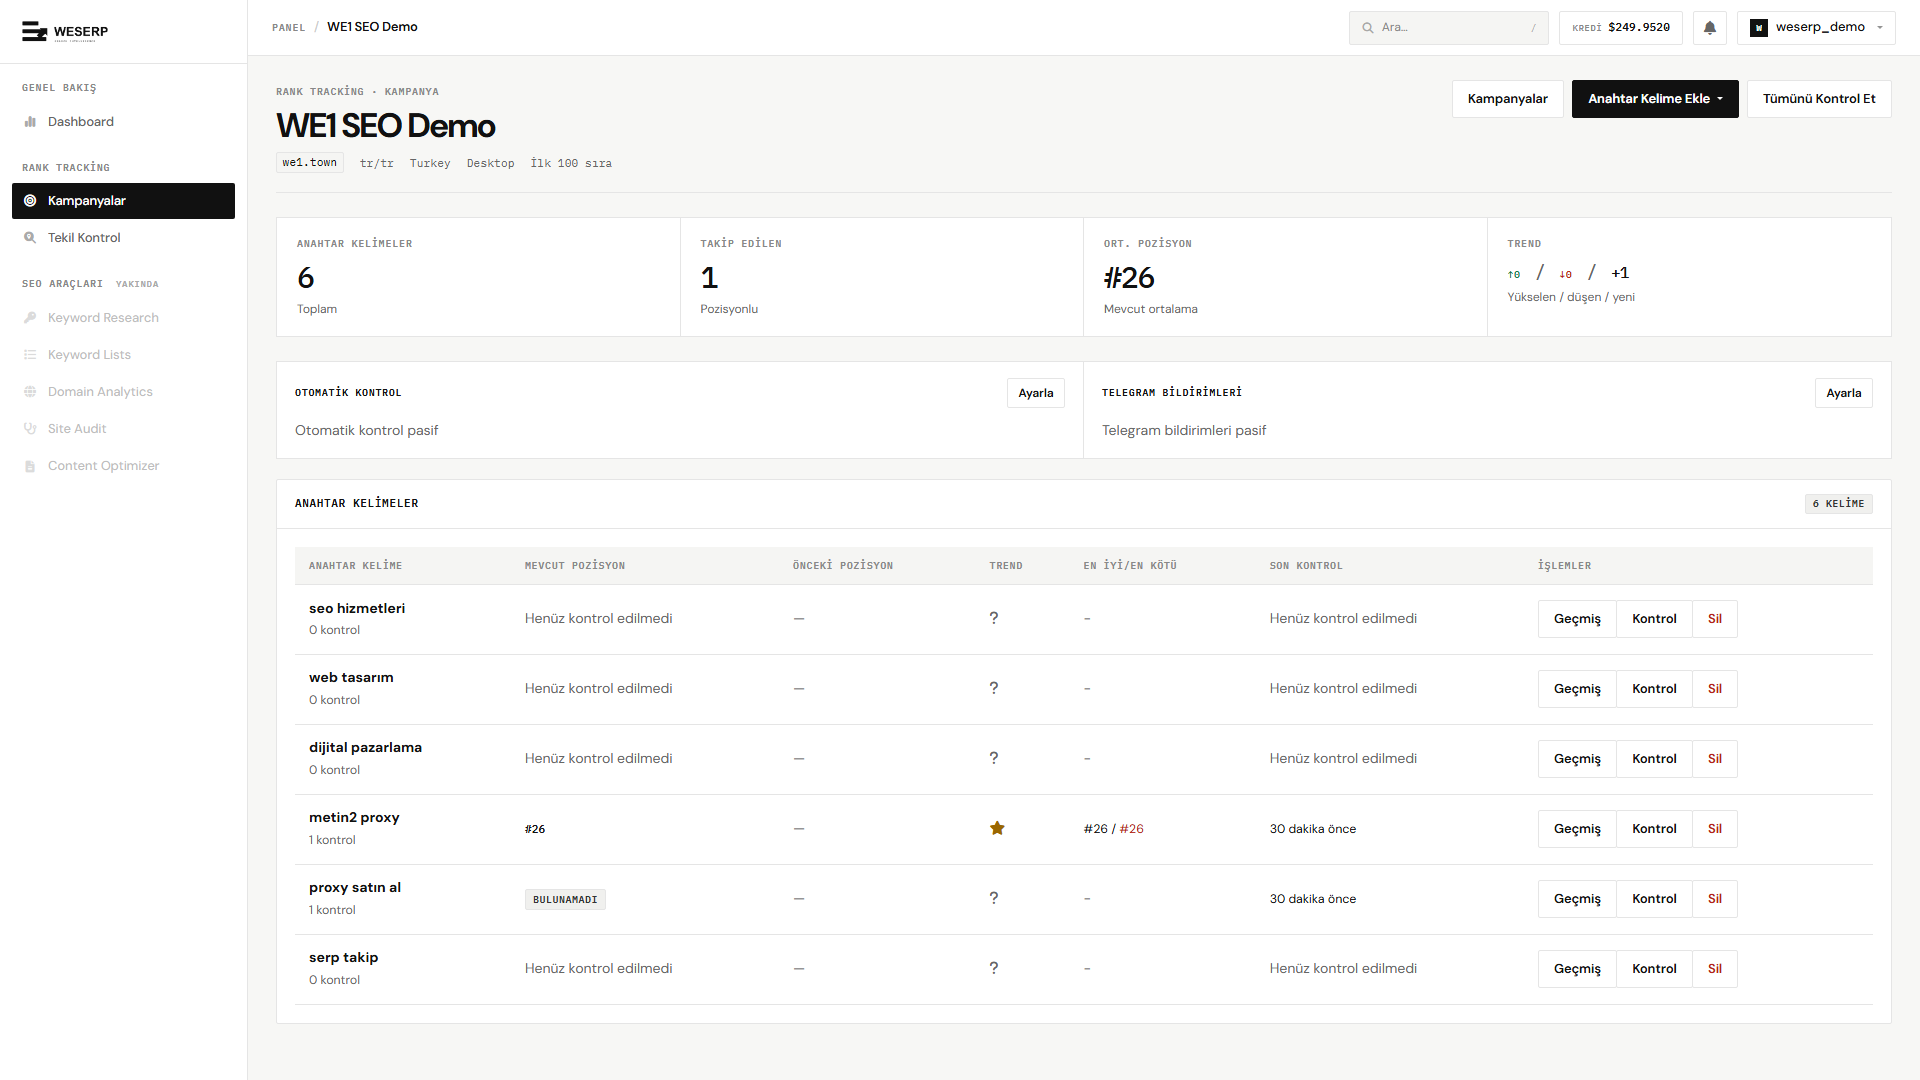Click the BULUNAMADI badge

565,900
